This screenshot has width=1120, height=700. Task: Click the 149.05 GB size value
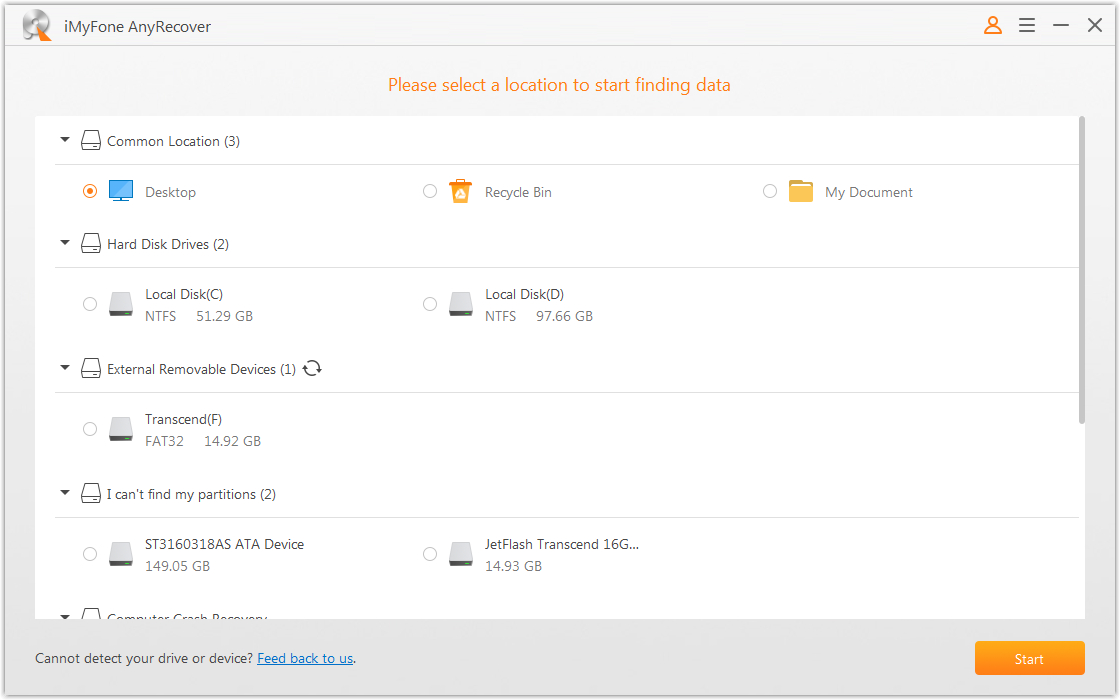(x=177, y=566)
